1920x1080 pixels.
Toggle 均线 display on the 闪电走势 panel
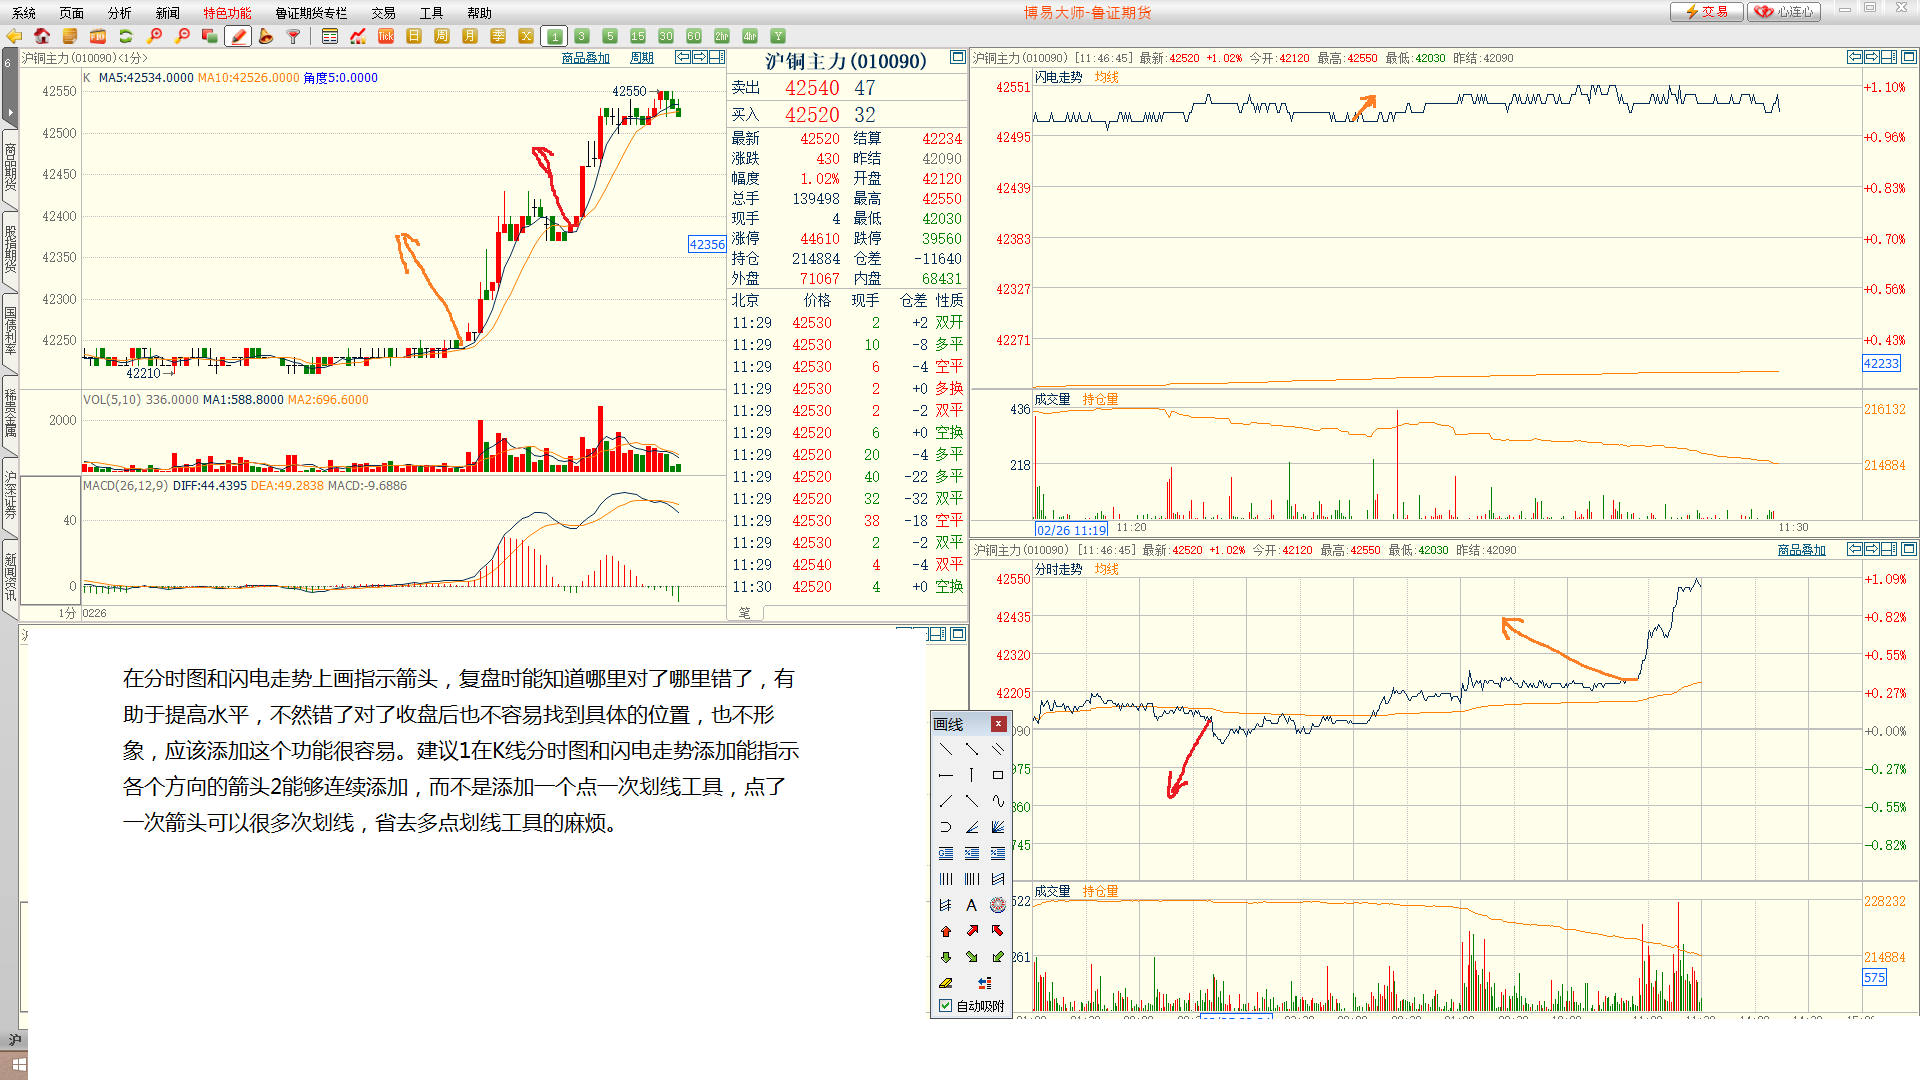[1105, 76]
